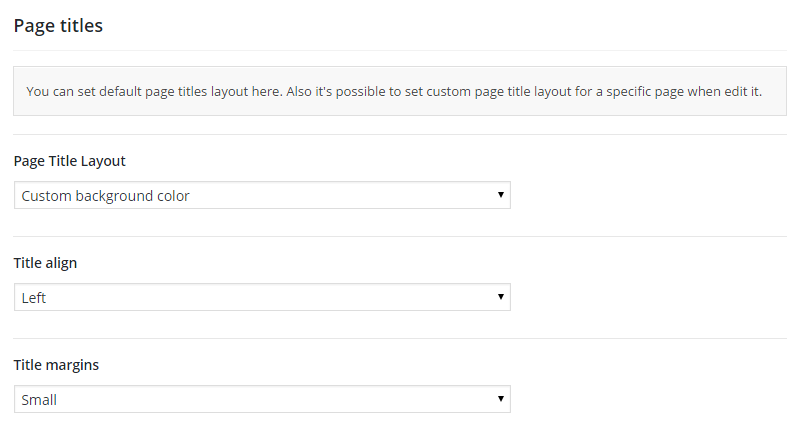Click the "Left" value in Title align
Screen dimensions: 800x428
pos(34,298)
